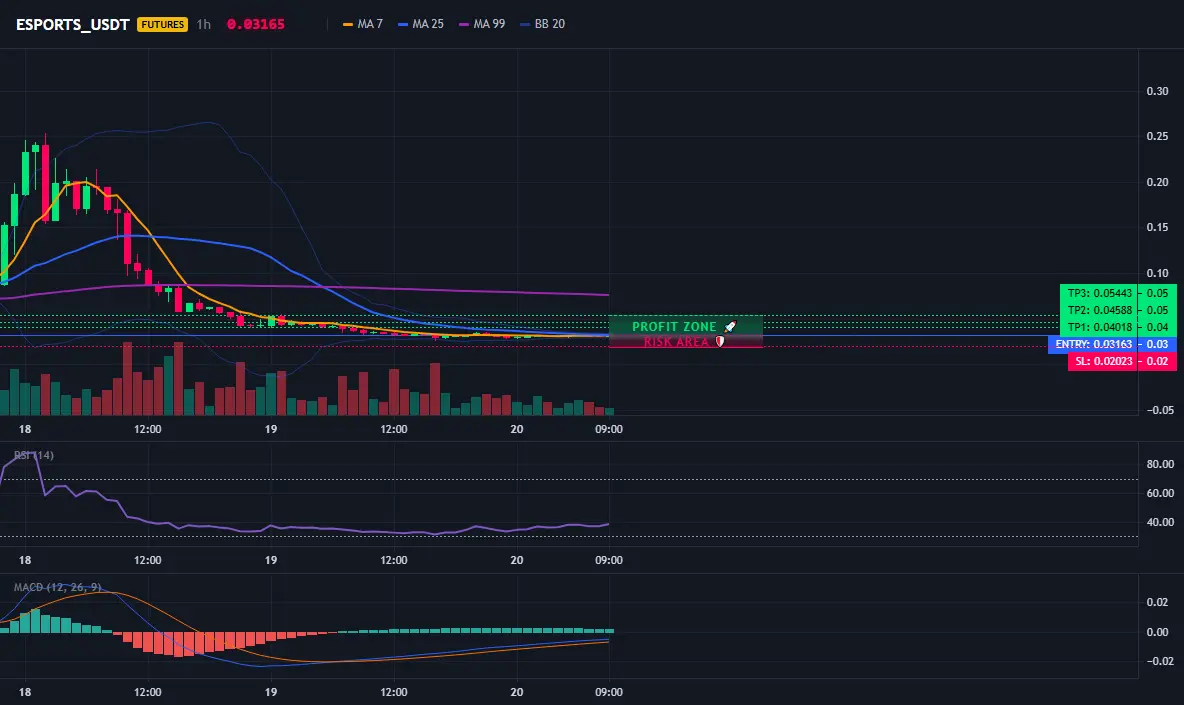Viewport: 1184px width, 705px height.
Task: Click the SL: 0.02023 stop loss label
Action: point(1103,362)
